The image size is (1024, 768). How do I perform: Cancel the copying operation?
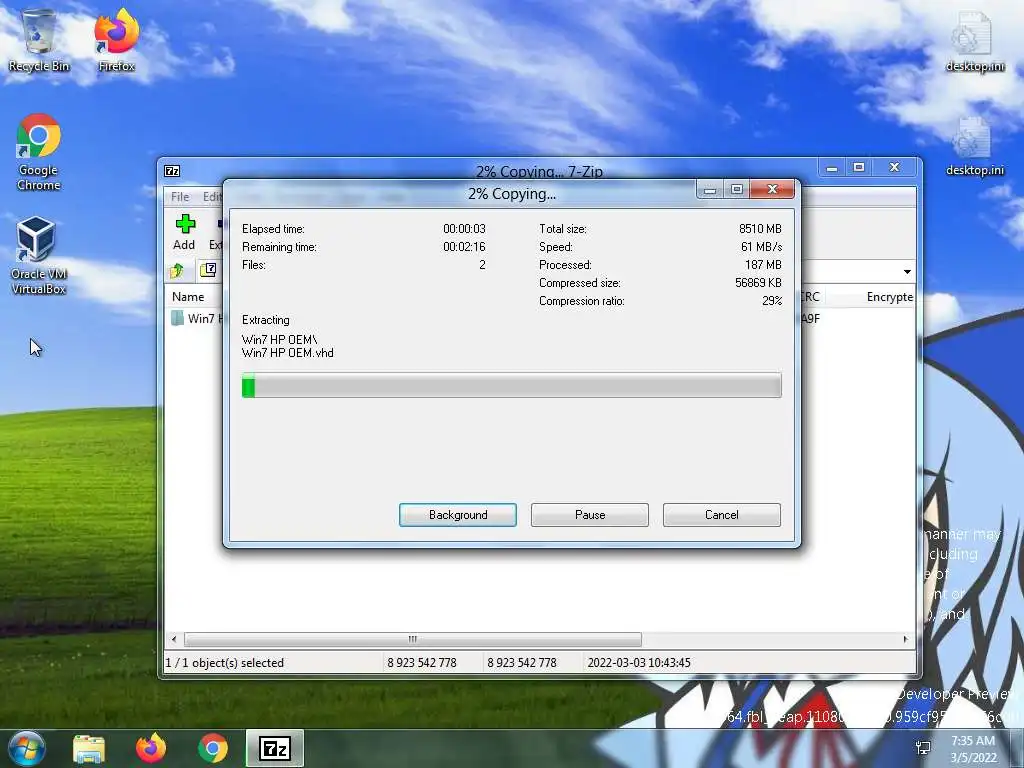(722, 515)
